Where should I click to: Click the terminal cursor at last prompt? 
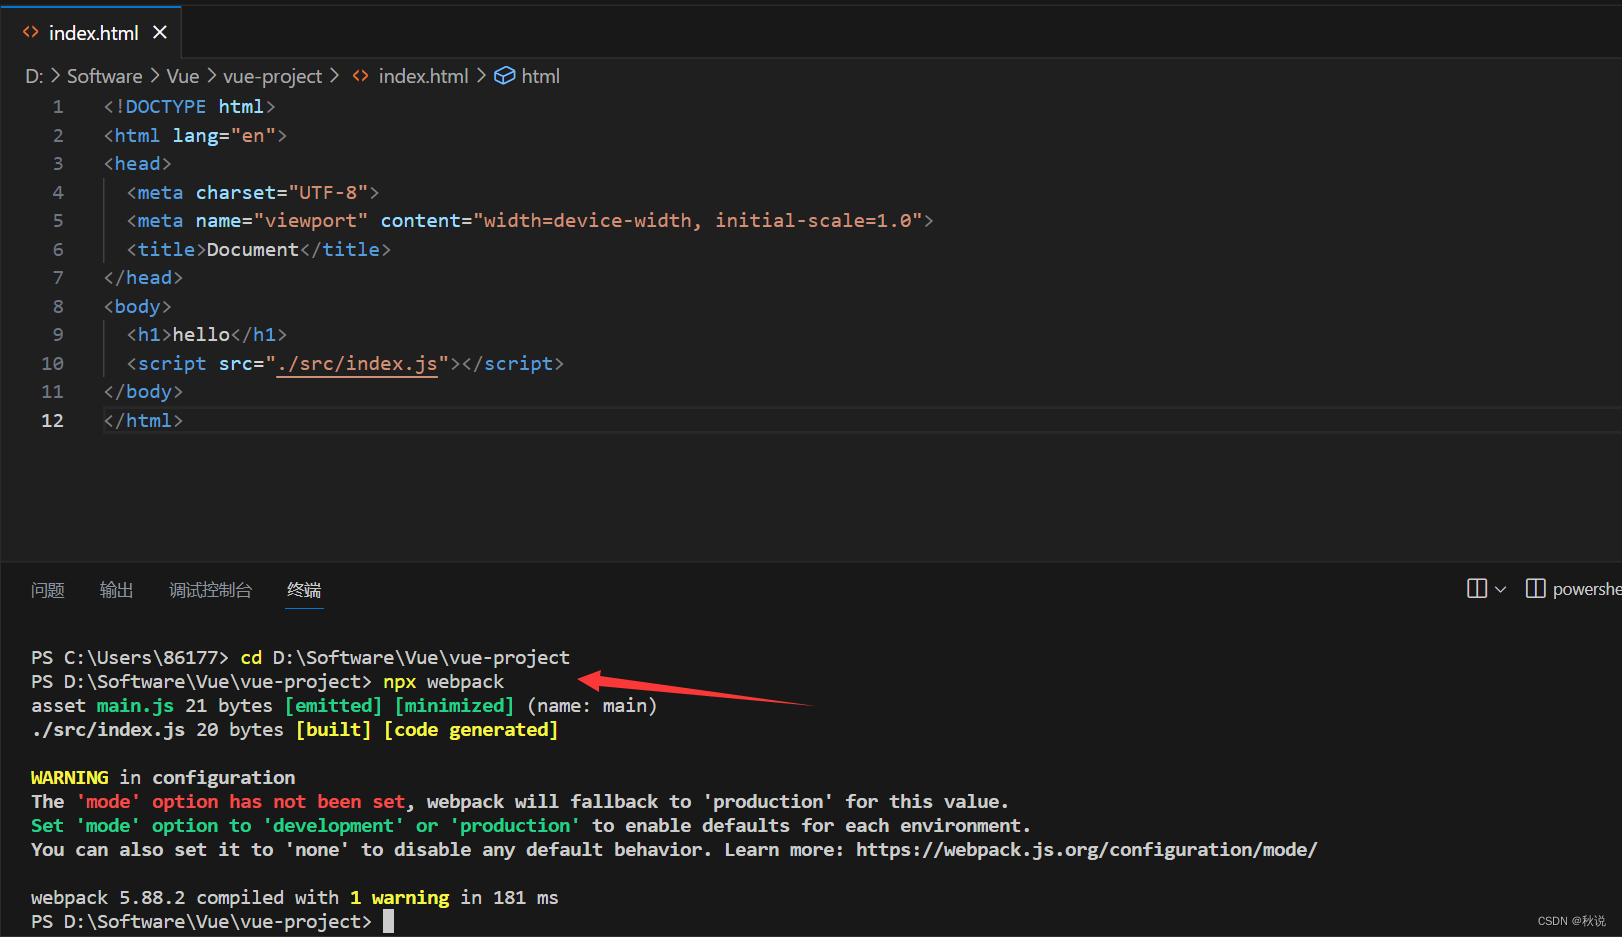click(389, 922)
